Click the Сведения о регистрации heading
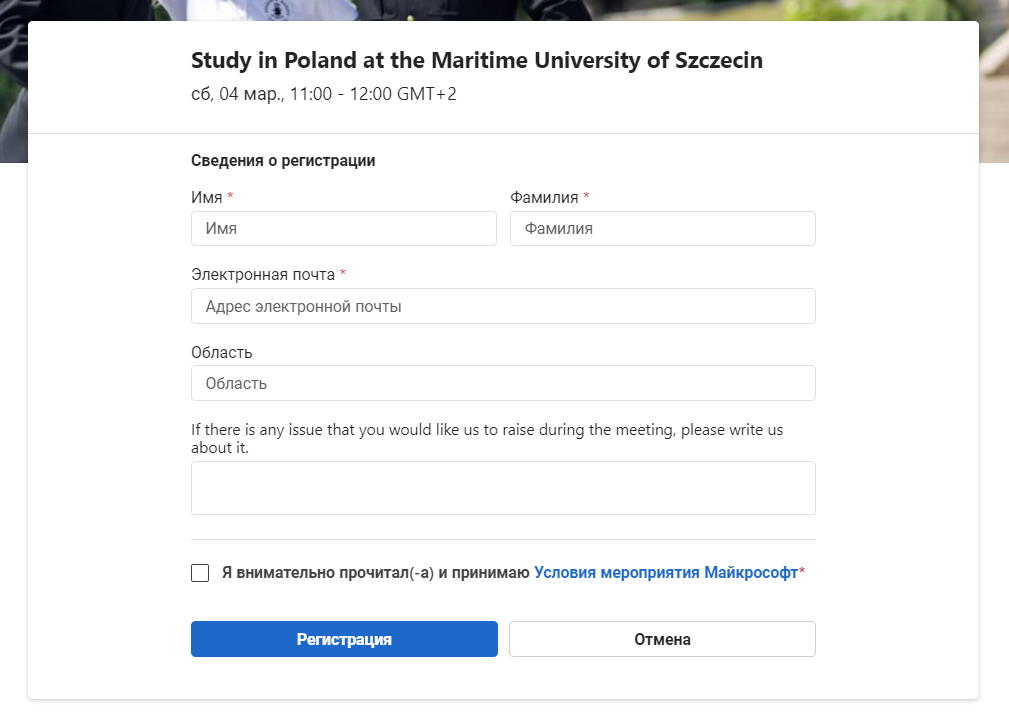The width and height of the screenshot is (1009, 727). (283, 160)
